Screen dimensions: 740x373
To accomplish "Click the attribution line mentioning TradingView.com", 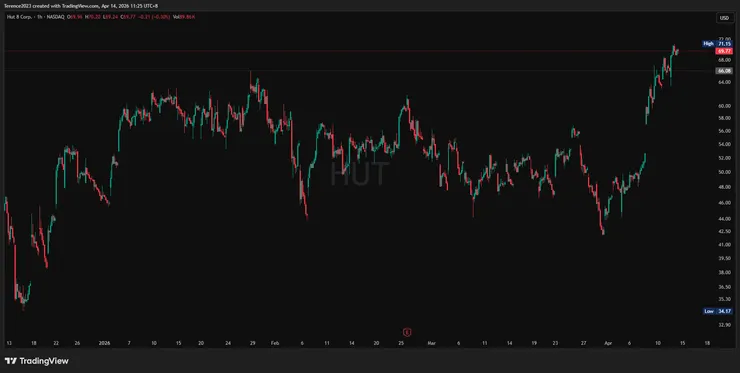I will 81,5.
